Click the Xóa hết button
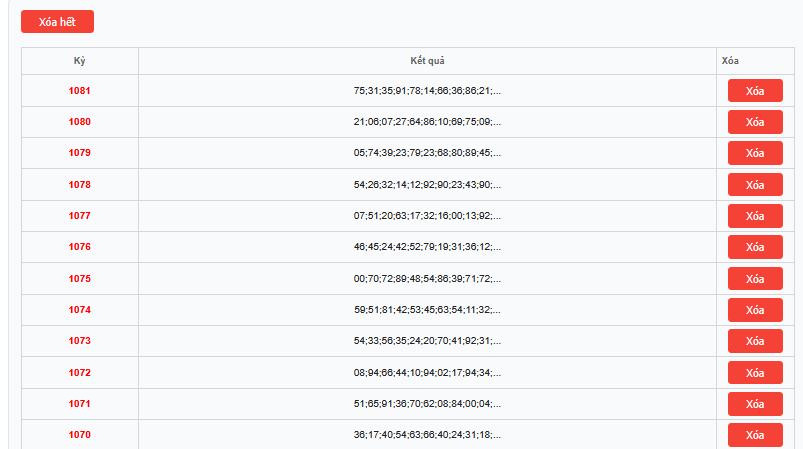 [57, 22]
